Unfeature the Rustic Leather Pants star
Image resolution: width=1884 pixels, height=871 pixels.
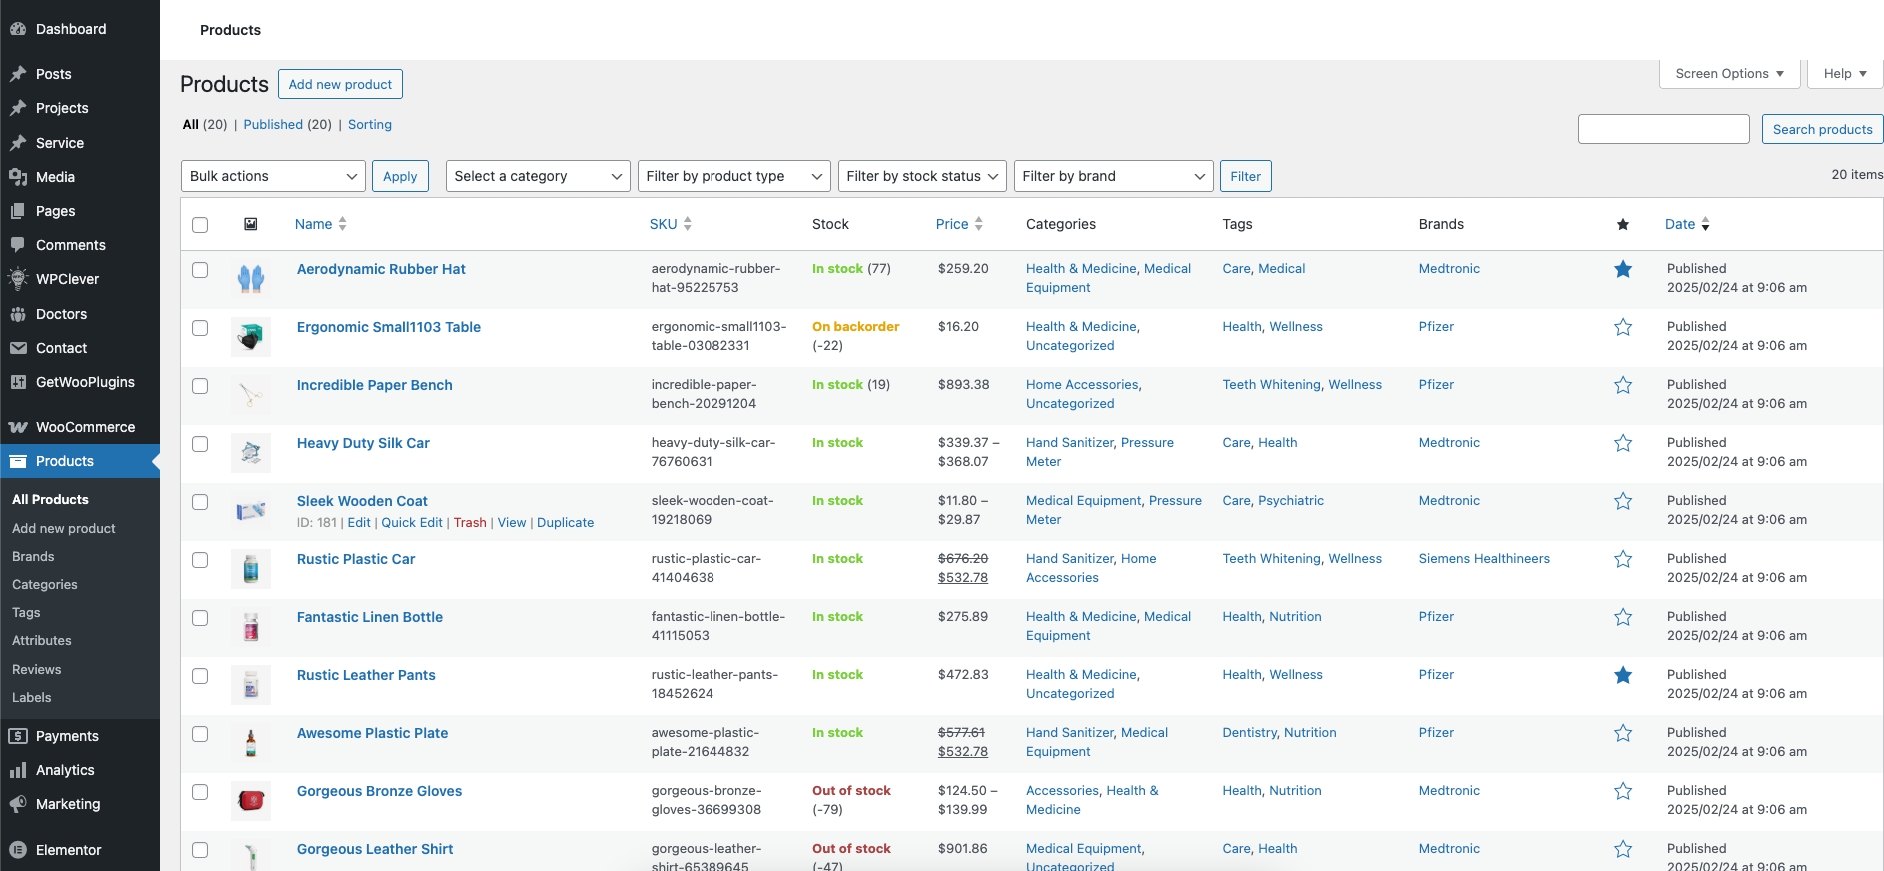pos(1622,675)
